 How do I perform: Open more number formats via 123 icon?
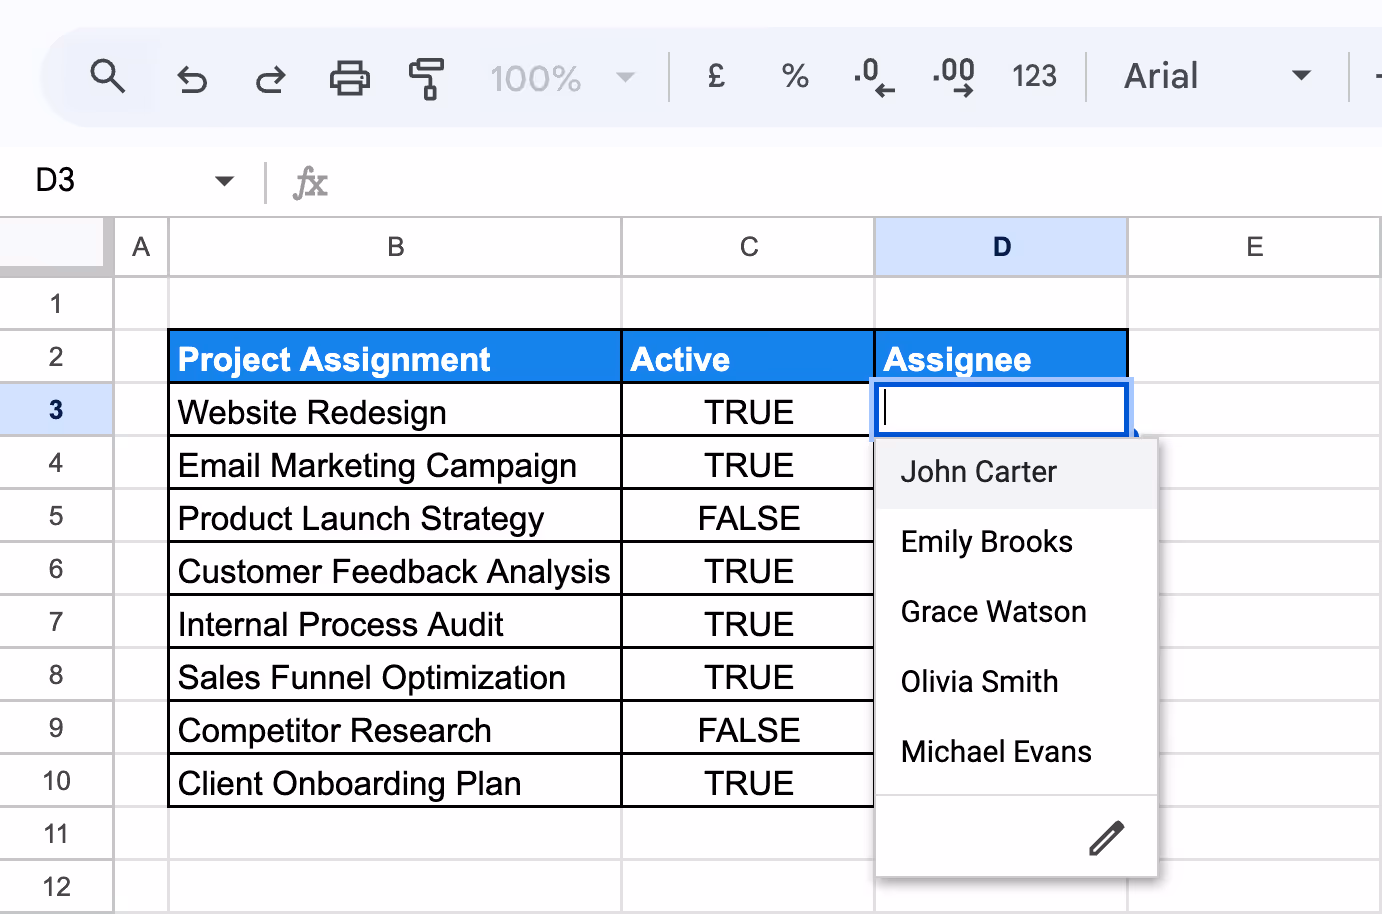pos(1034,76)
